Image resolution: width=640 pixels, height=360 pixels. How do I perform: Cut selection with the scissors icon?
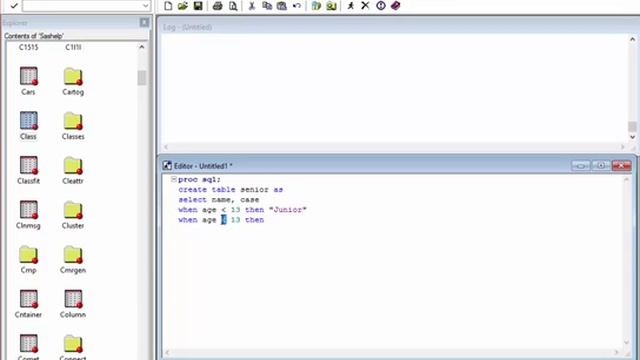point(252,6)
